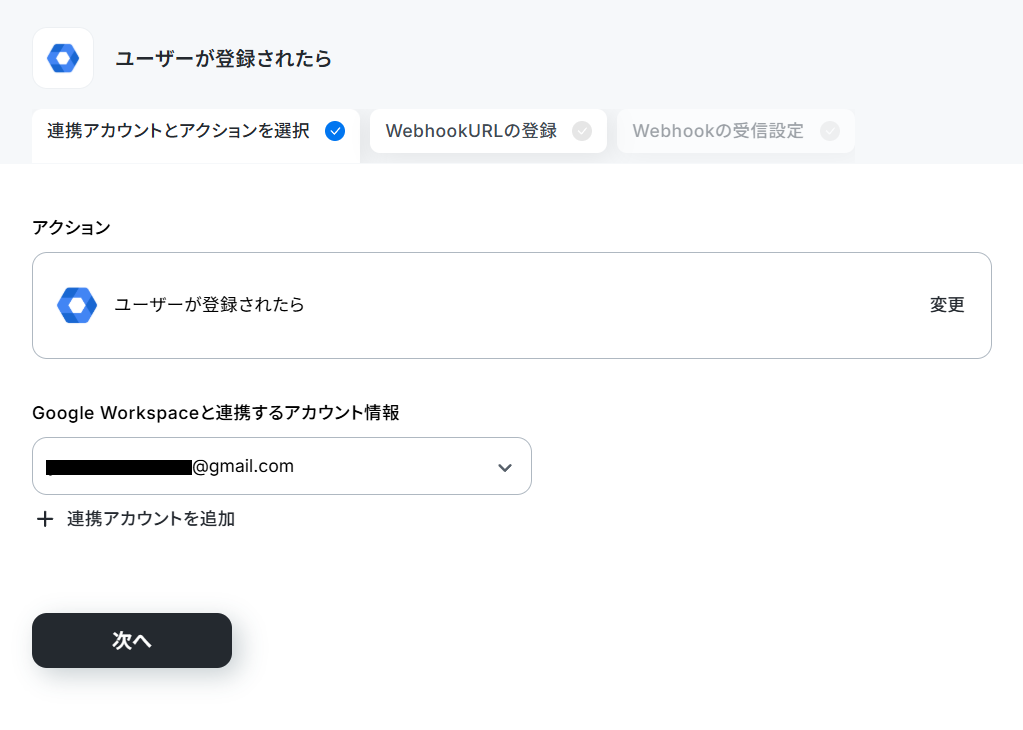Click the plus icon beside 連携アカウントを追加
This screenshot has width=1023, height=730.
45,519
